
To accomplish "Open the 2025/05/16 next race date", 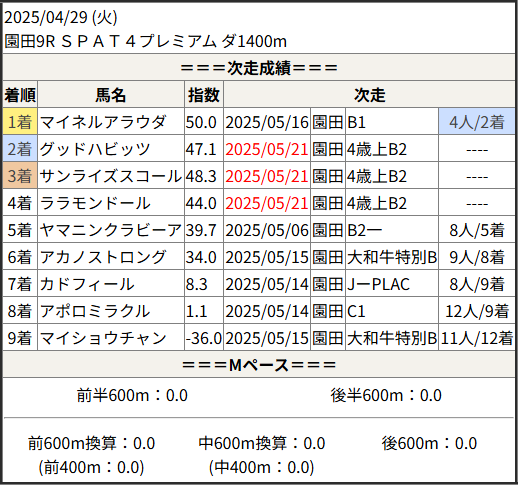I will (x=267, y=122).
